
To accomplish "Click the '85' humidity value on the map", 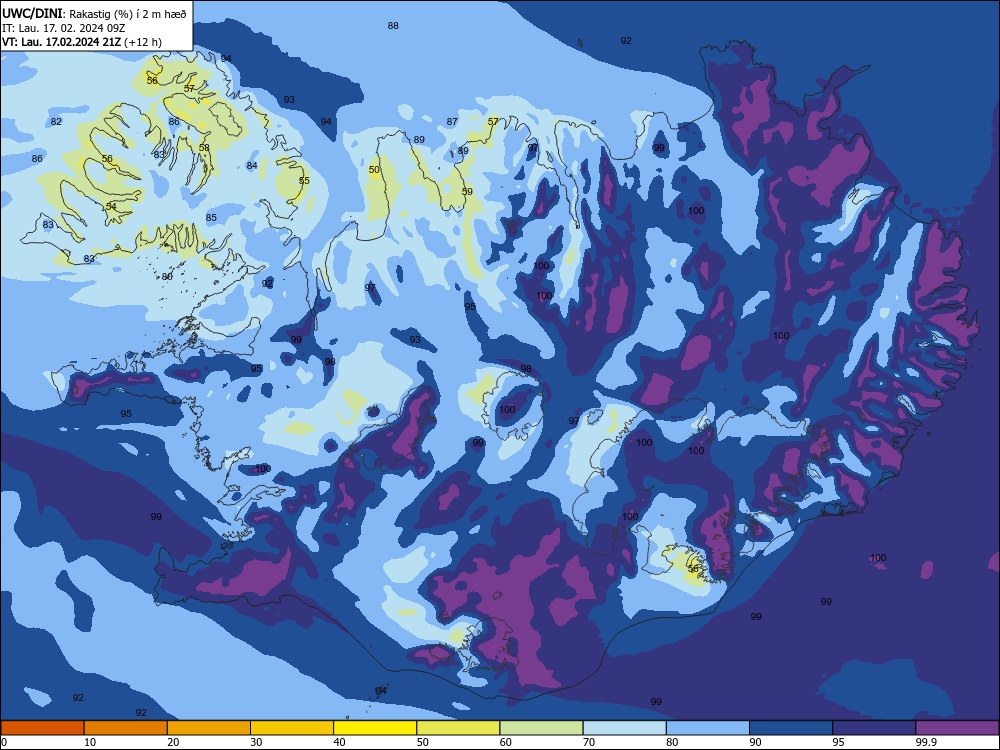I will point(211,217).
